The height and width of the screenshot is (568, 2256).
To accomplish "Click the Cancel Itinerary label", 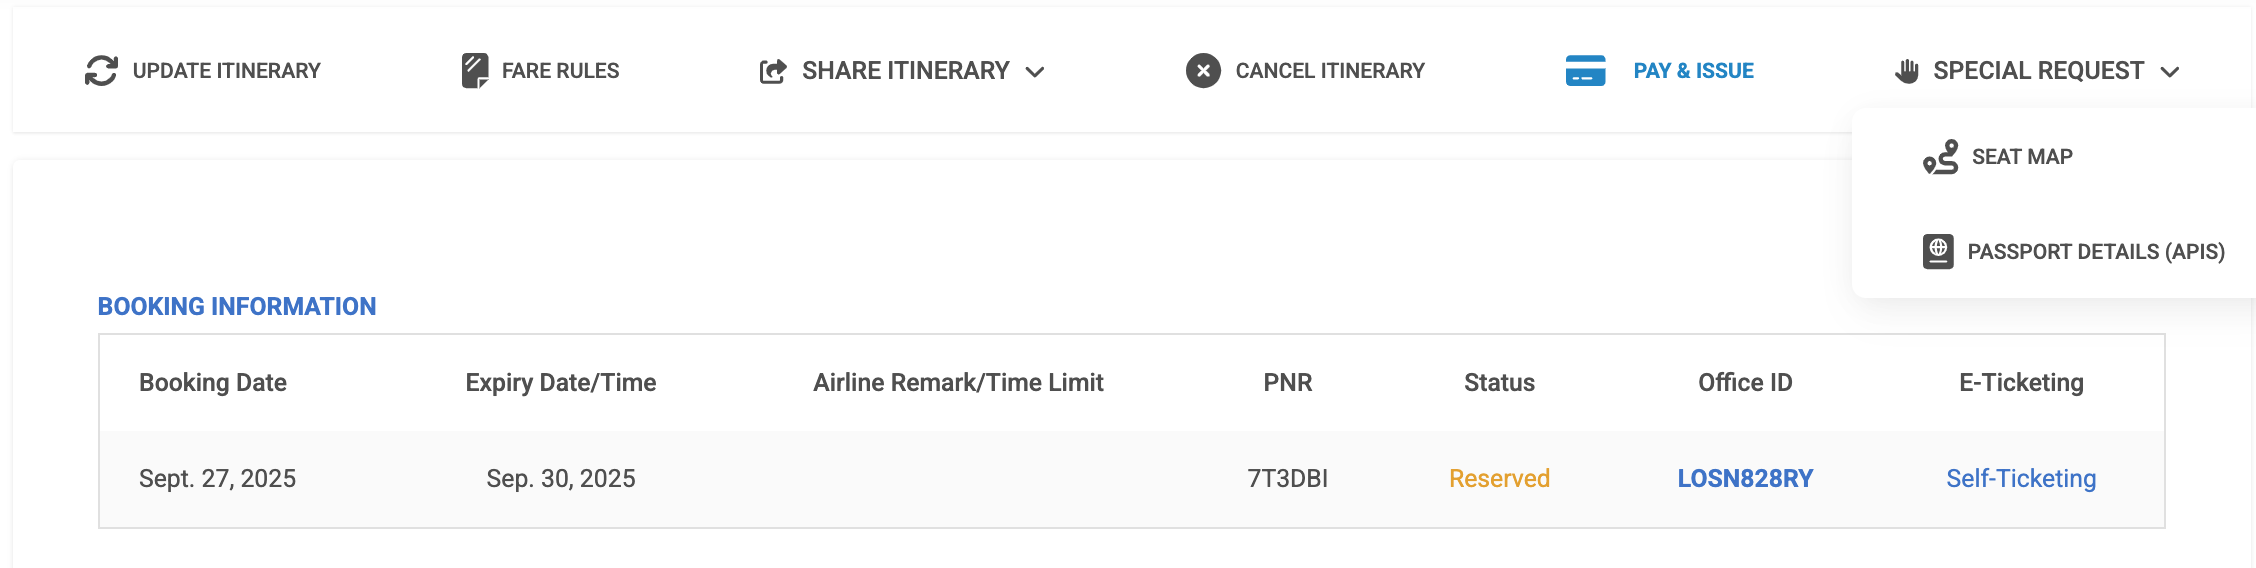I will 1329,71.
